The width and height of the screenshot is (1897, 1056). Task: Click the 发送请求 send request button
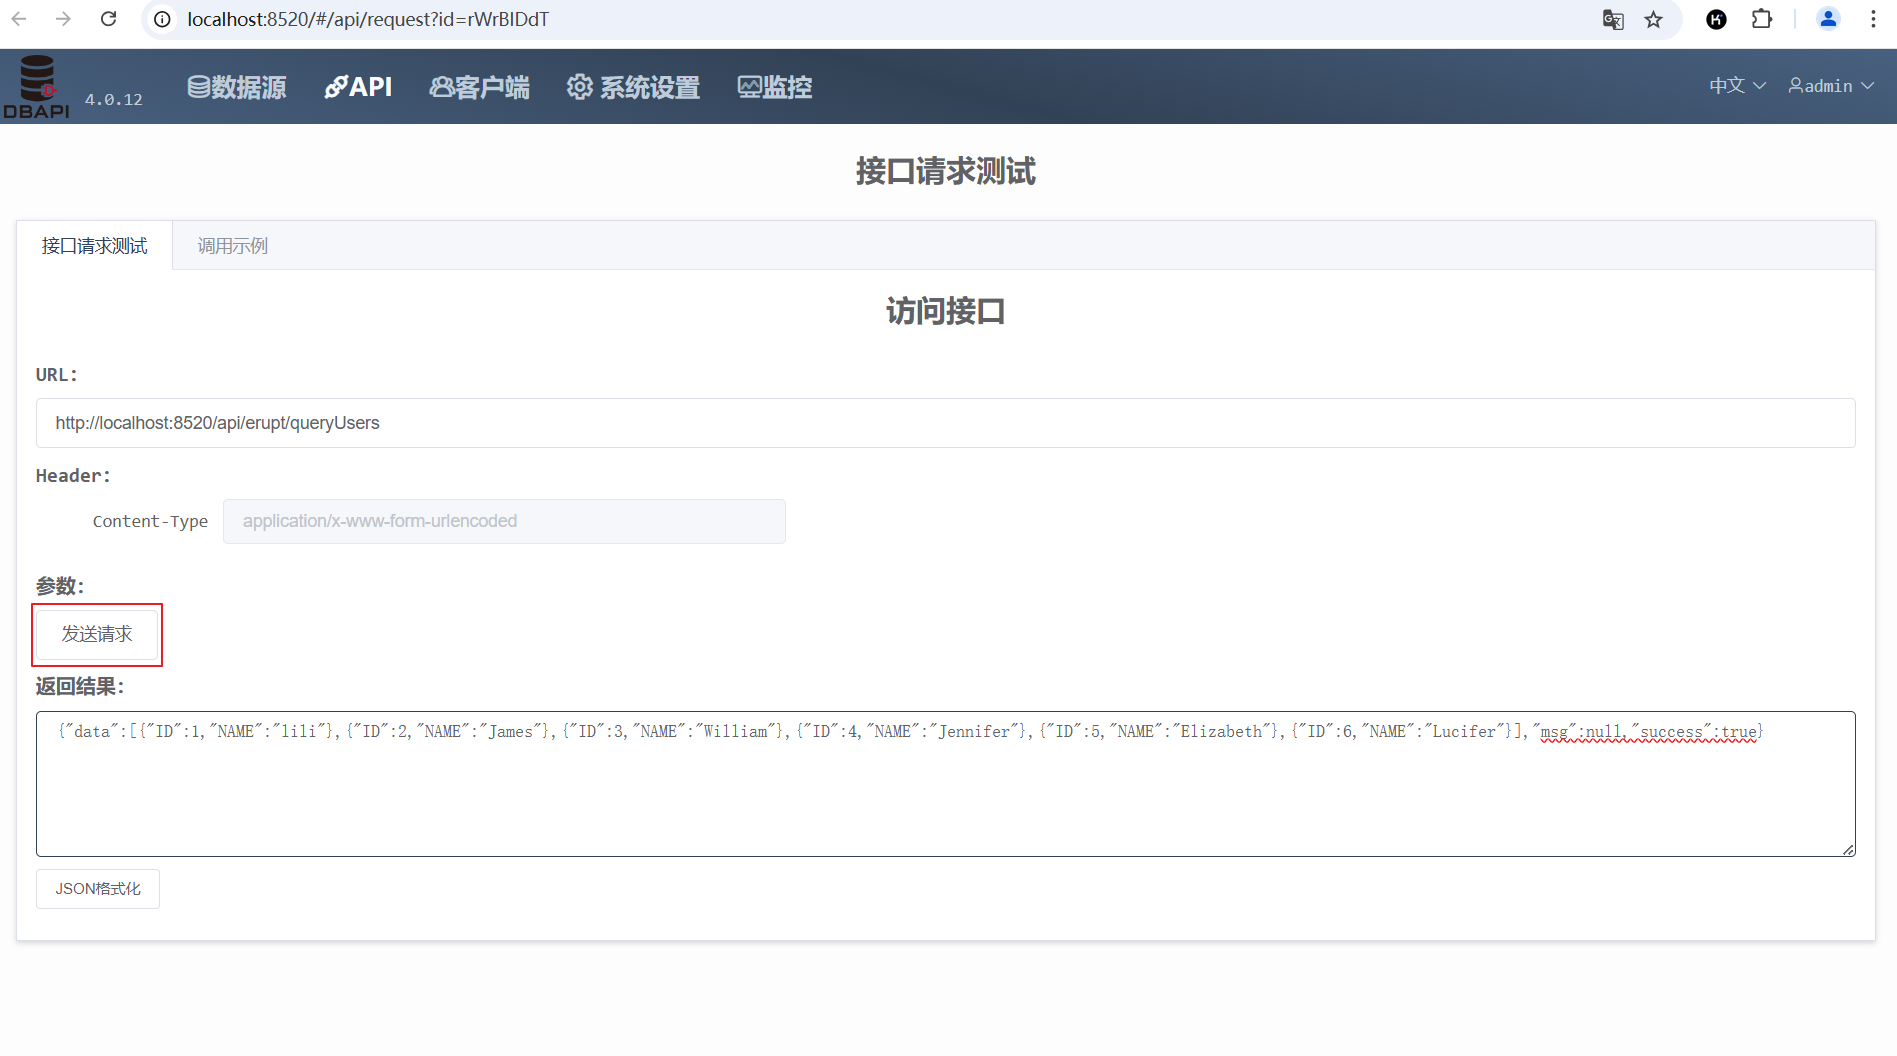click(x=97, y=634)
